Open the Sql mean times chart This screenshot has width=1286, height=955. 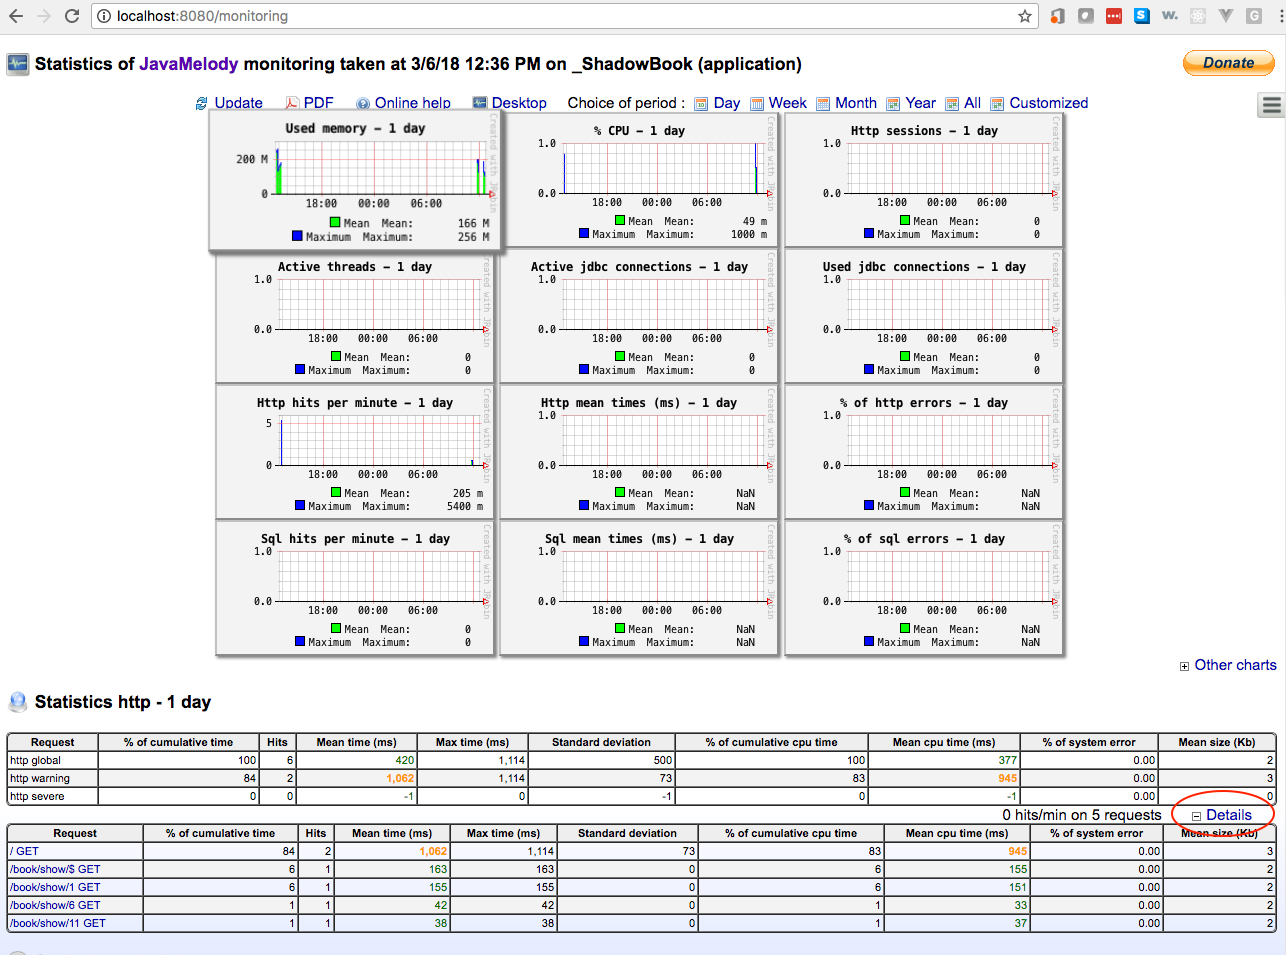pyautogui.click(x=639, y=589)
